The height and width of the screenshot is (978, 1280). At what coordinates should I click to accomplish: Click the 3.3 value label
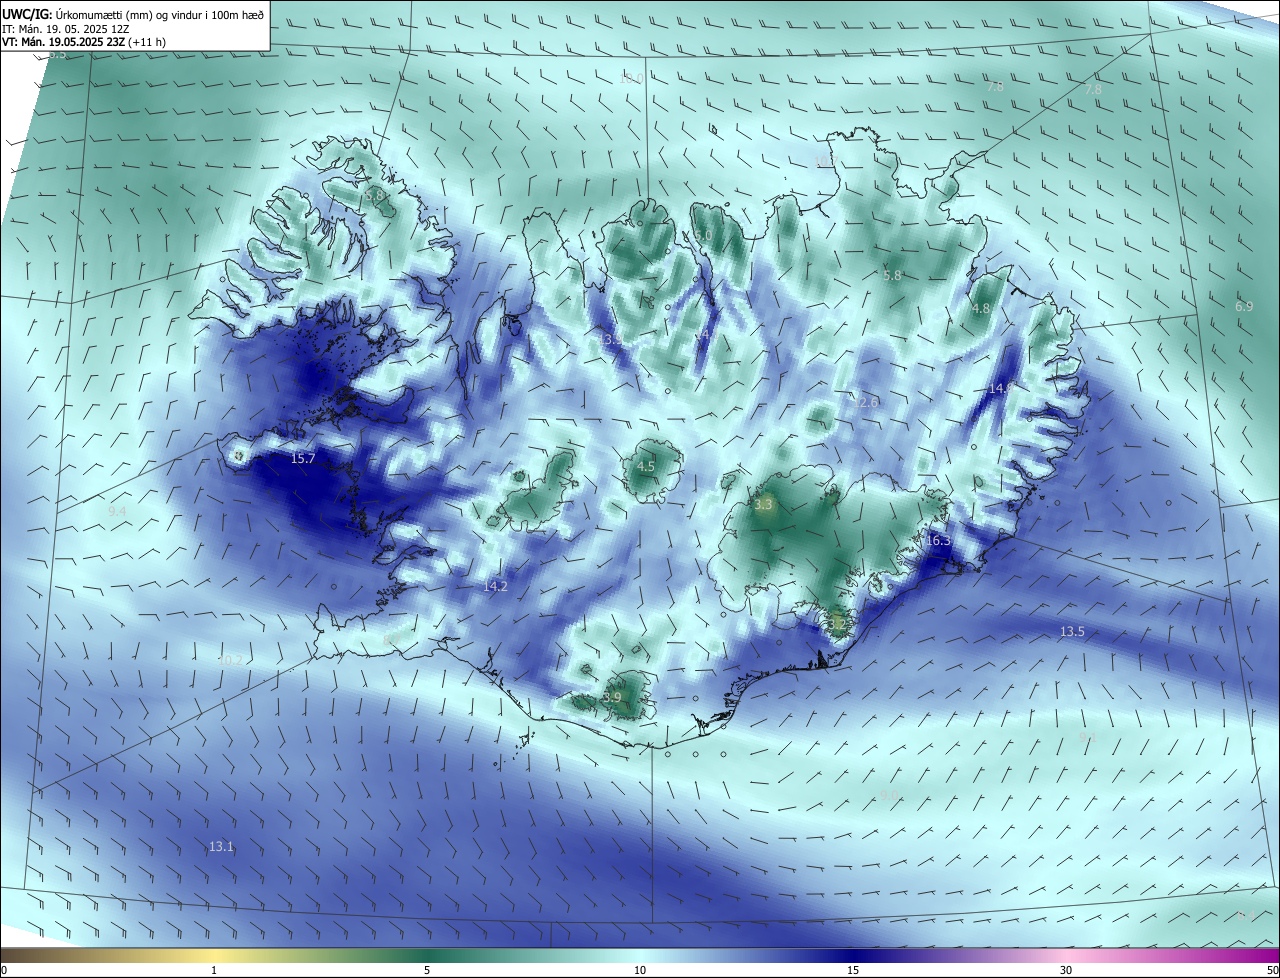click(x=764, y=505)
